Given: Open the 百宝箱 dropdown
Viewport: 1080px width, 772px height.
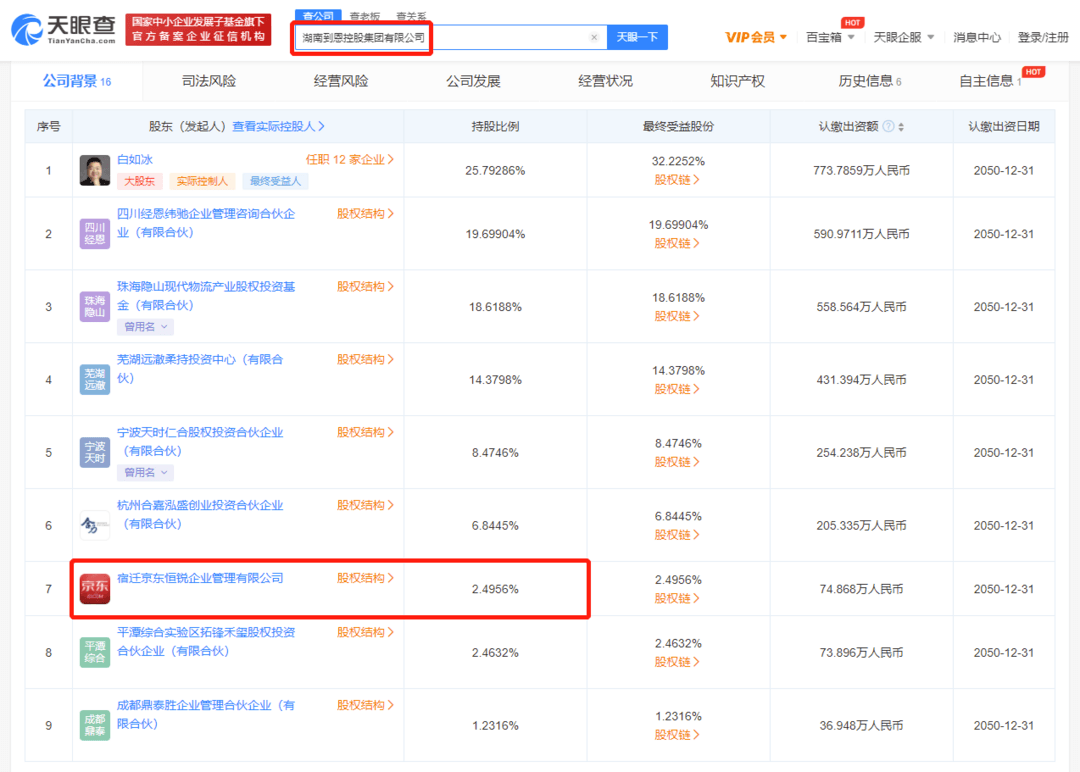Looking at the screenshot, I should click(x=830, y=37).
